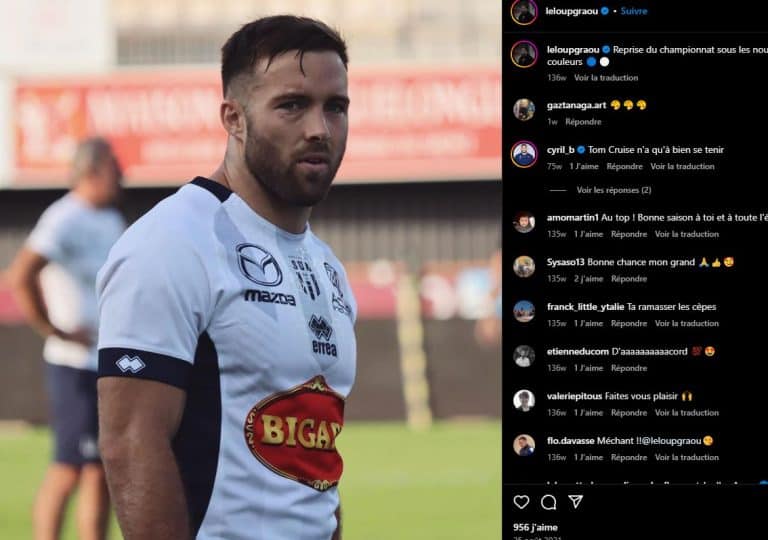Screen dimensions: 768x540
Task: Follow leloupgraou with Suivre
Action: (634, 11)
